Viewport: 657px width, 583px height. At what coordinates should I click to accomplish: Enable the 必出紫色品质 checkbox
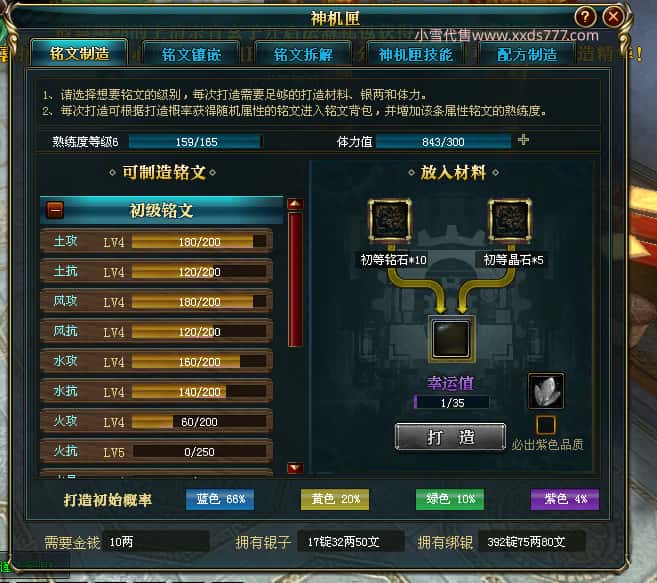(546, 425)
